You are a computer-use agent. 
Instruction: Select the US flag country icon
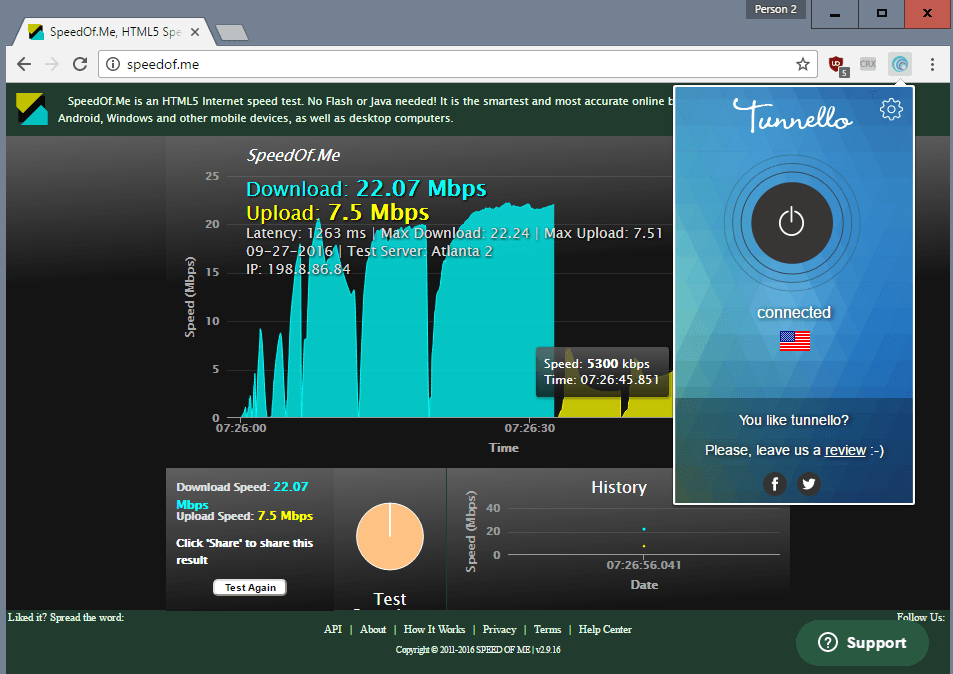point(794,340)
